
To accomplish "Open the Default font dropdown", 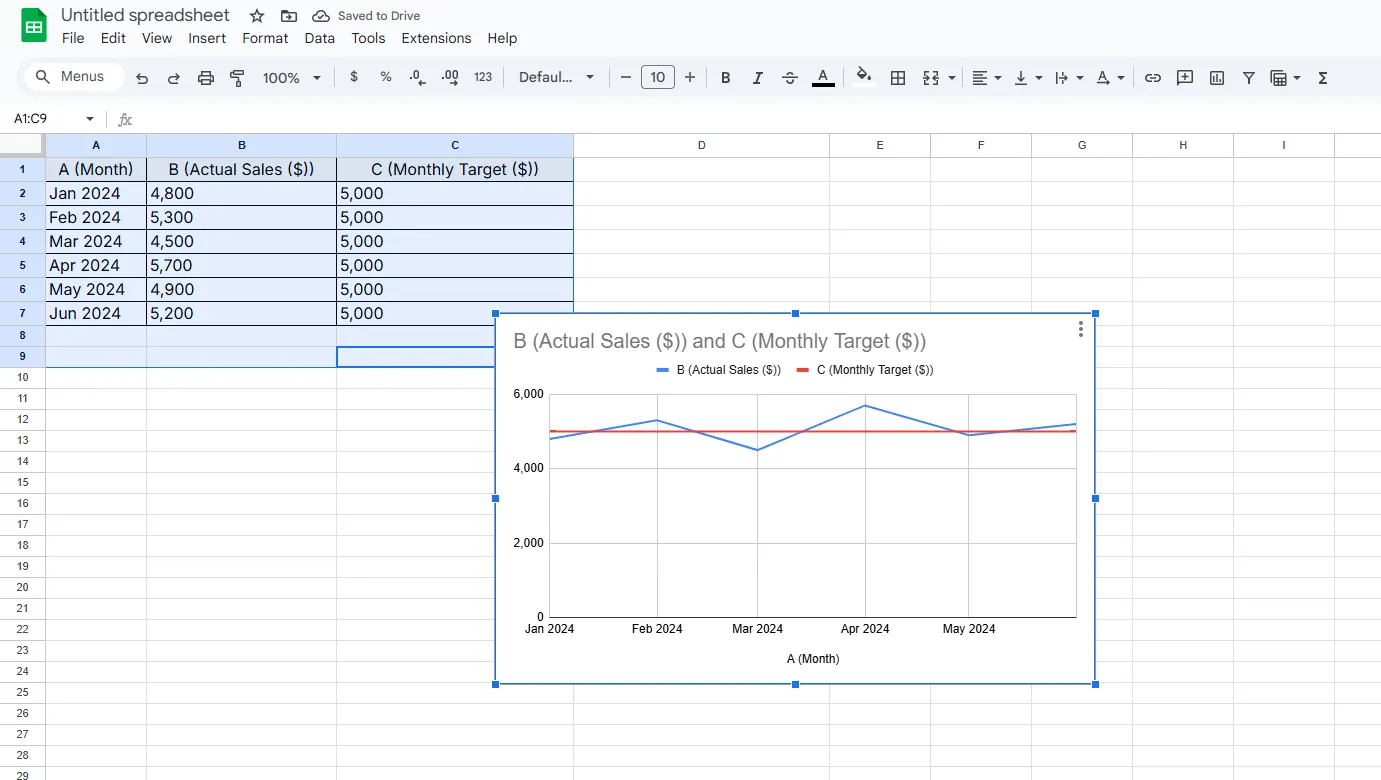I will click(x=556, y=78).
